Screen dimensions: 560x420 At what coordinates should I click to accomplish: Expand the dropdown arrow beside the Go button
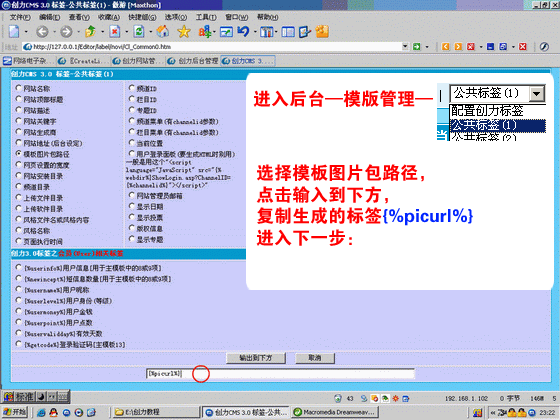[427, 47]
